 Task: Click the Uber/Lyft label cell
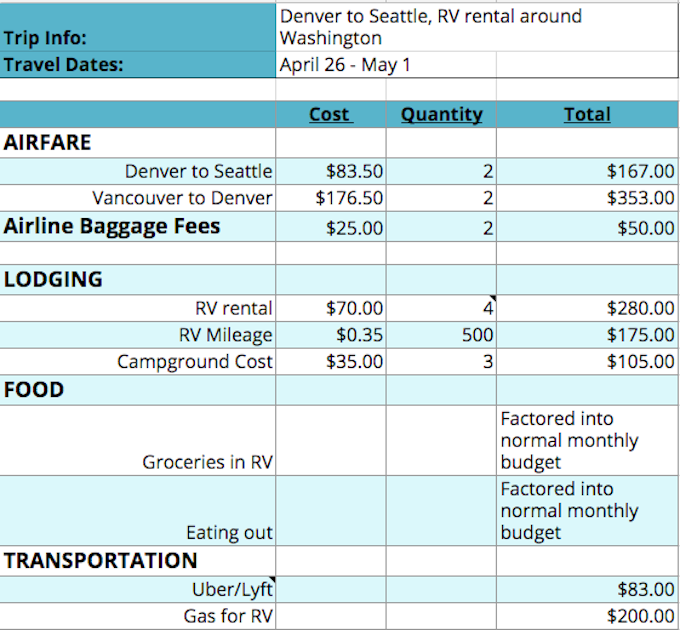tap(232, 589)
